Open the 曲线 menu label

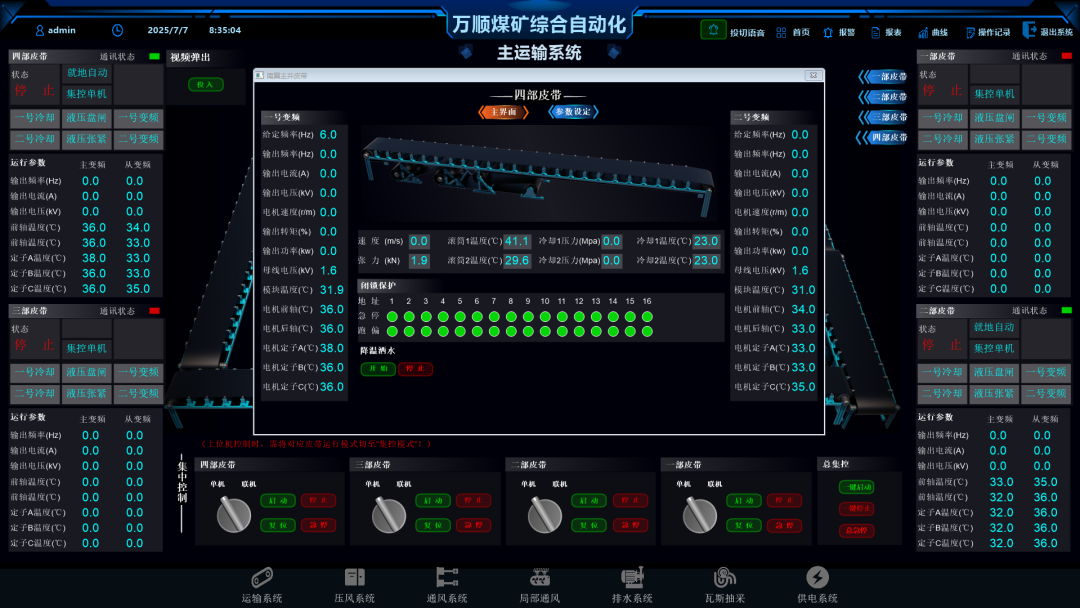[x=940, y=32]
